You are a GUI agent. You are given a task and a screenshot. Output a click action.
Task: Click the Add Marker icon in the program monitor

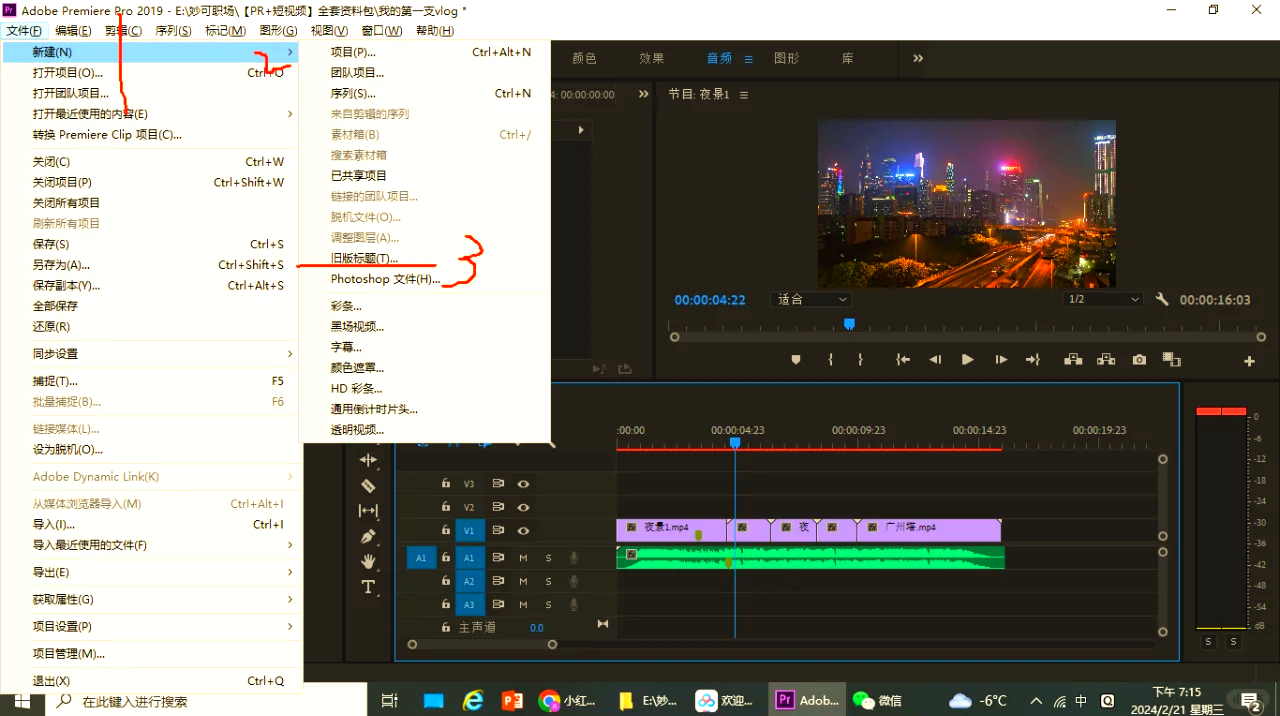[797, 360]
